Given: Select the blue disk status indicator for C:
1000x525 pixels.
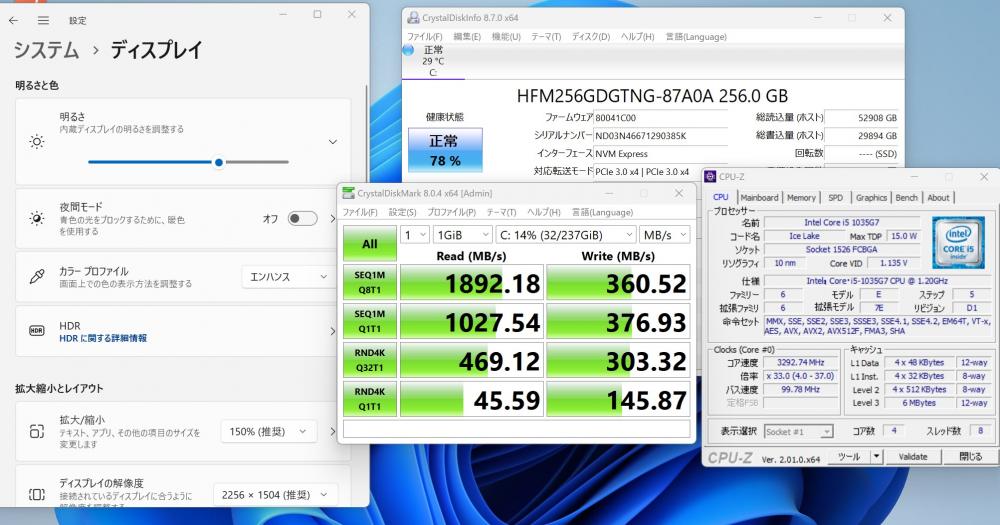Looking at the screenshot, I should click(409, 50).
